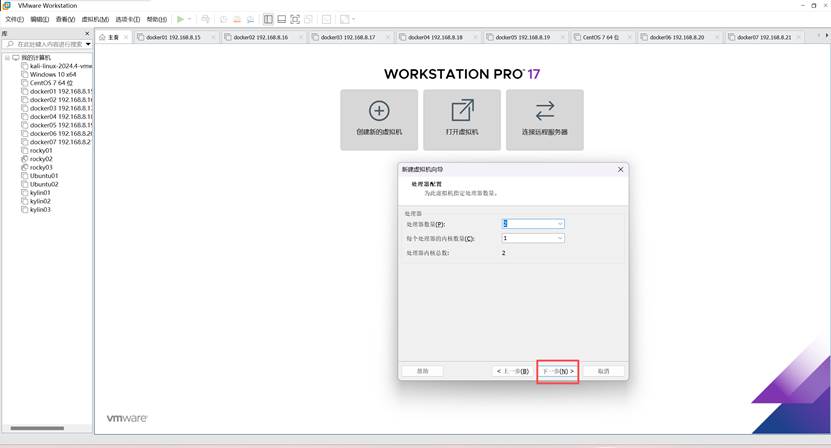The width and height of the screenshot is (831, 448).
Task: Click the Unity mode toolbar icon
Action: [308, 19]
